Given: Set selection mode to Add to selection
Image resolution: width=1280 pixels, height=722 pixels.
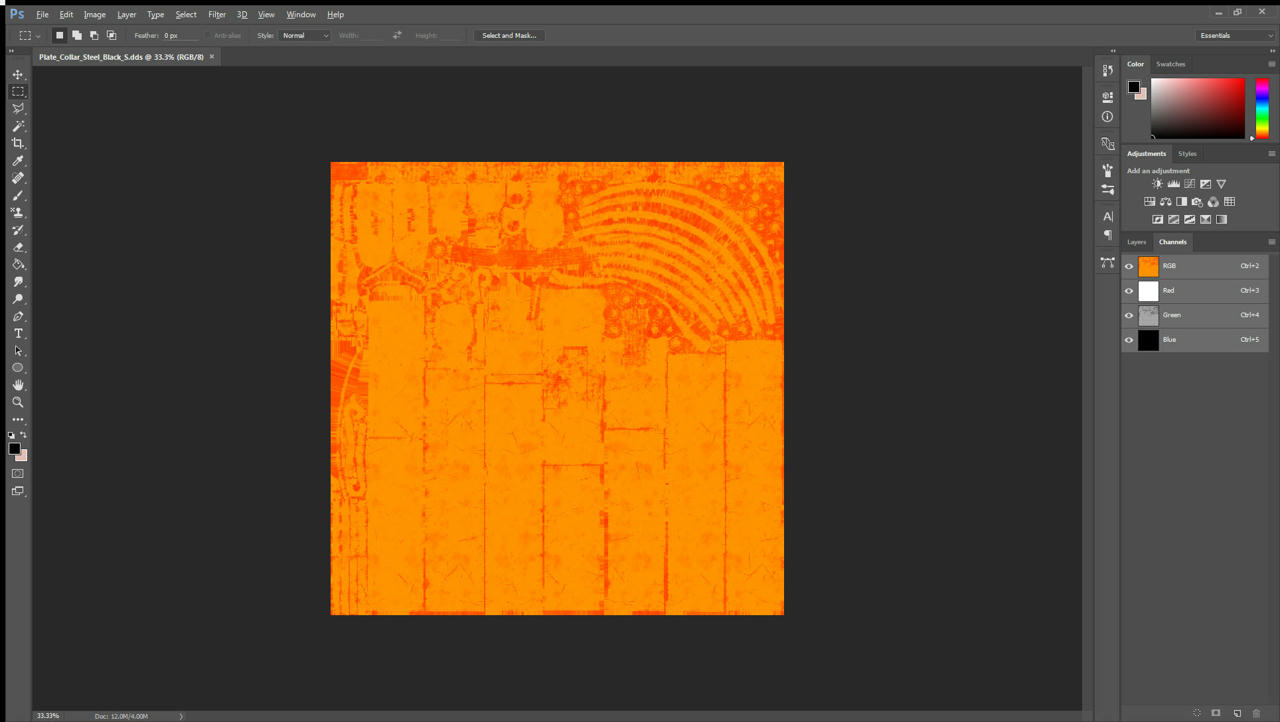Looking at the screenshot, I should (77, 35).
